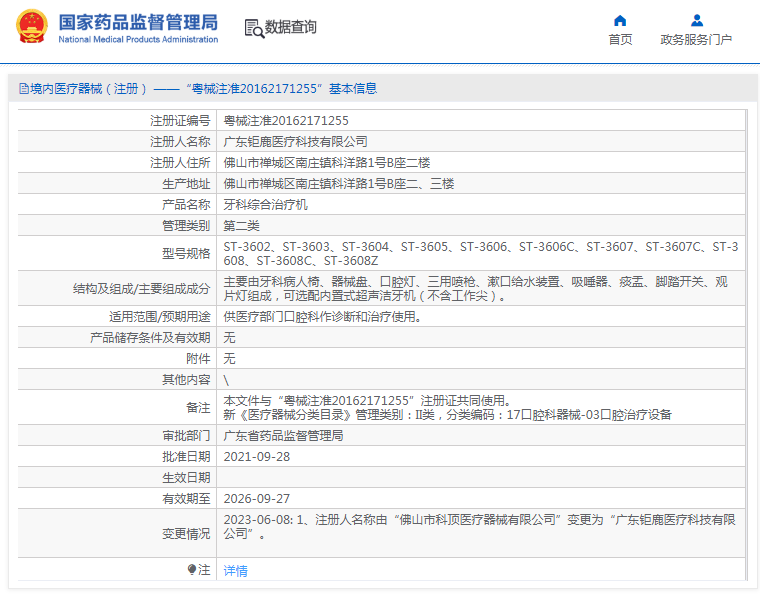Click the 备注 label
Image resolution: width=760 pixels, height=602 pixels.
pyautogui.click(x=198, y=408)
